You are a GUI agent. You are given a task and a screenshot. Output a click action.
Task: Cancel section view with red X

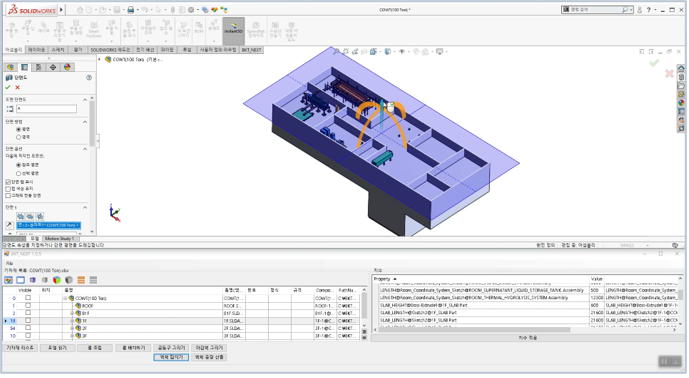click(18, 87)
